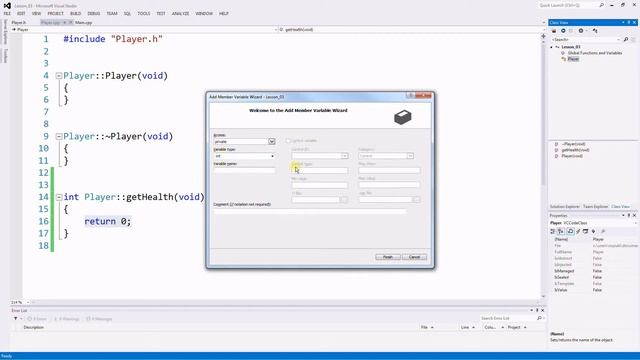Toggle the Control variable checkbox in wizard
640x360 pixels.
click(288, 141)
